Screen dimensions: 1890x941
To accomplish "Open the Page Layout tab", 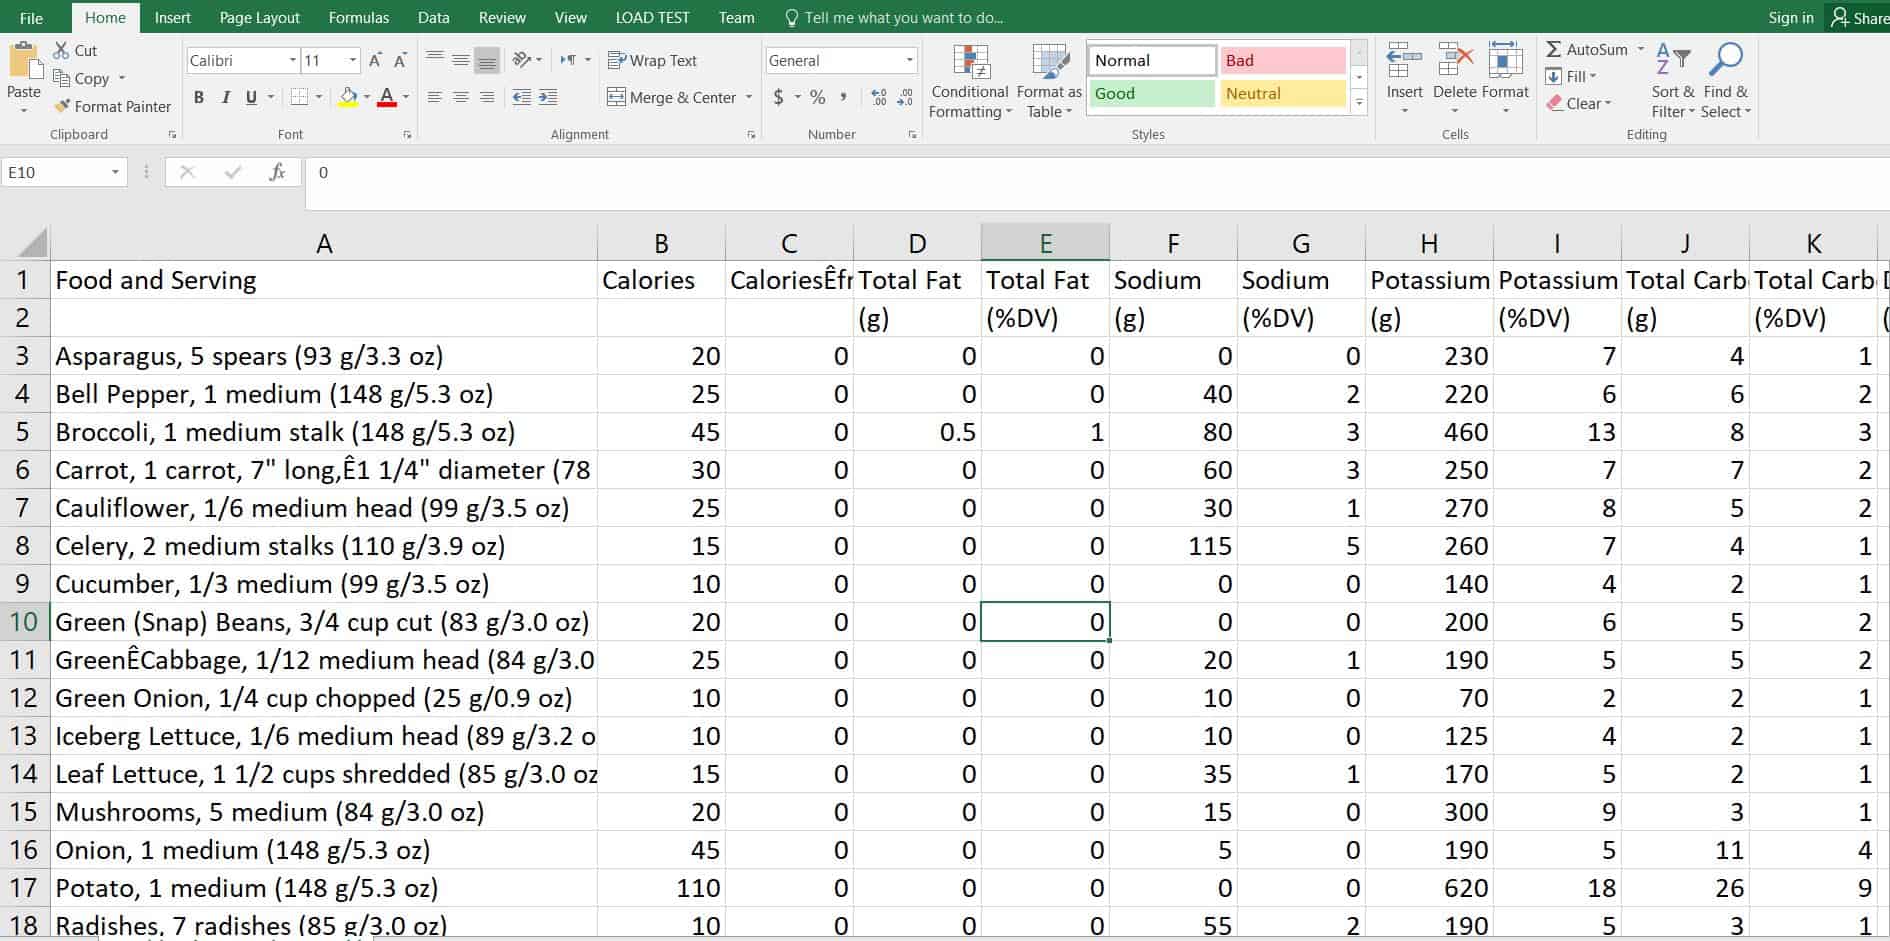I will (x=259, y=17).
